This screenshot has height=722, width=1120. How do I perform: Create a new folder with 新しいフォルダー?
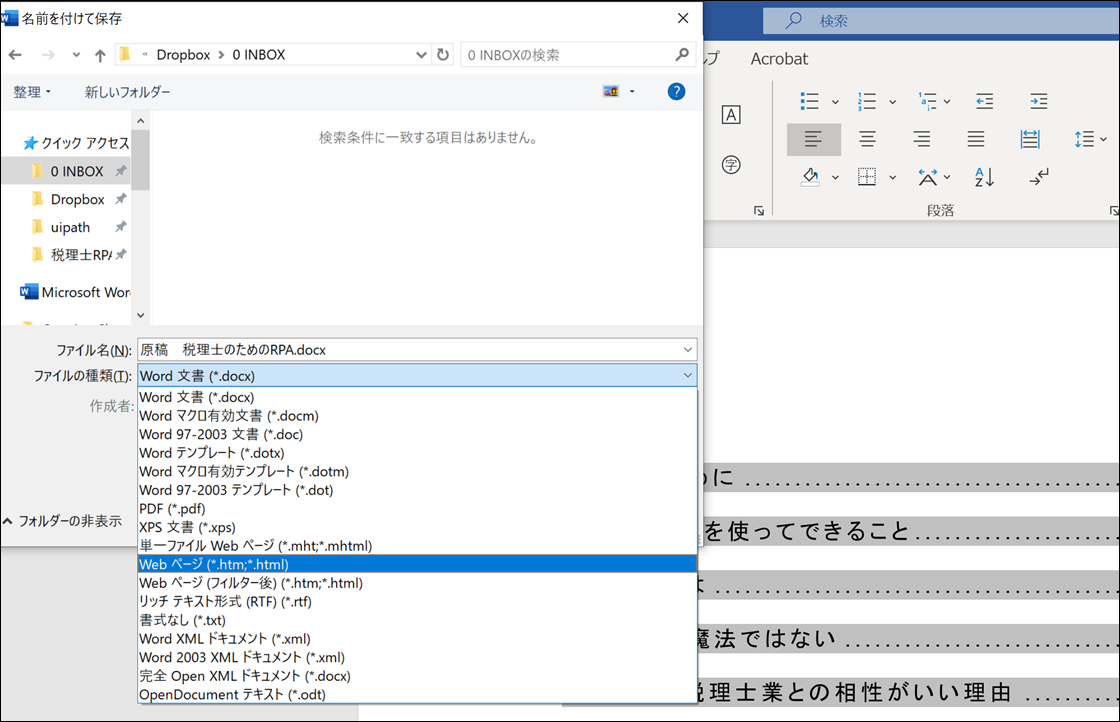tap(127, 91)
